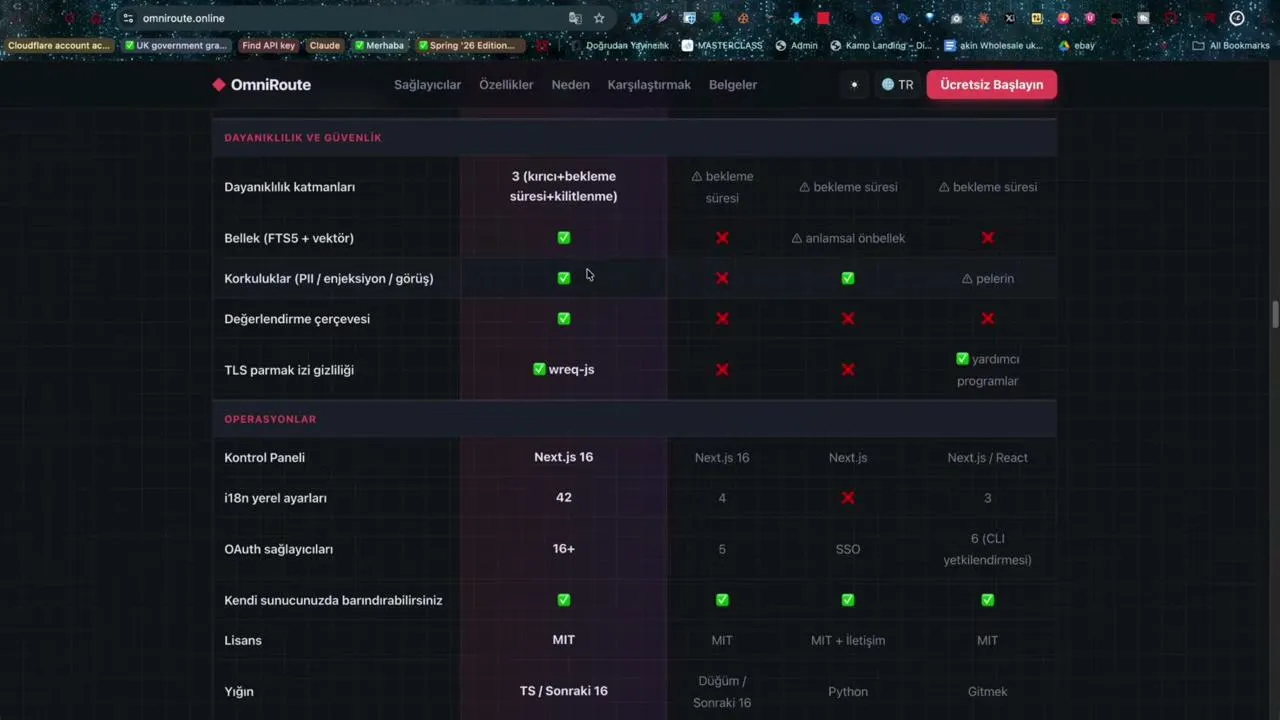Click the Korkuluklar row label

tap(329, 279)
